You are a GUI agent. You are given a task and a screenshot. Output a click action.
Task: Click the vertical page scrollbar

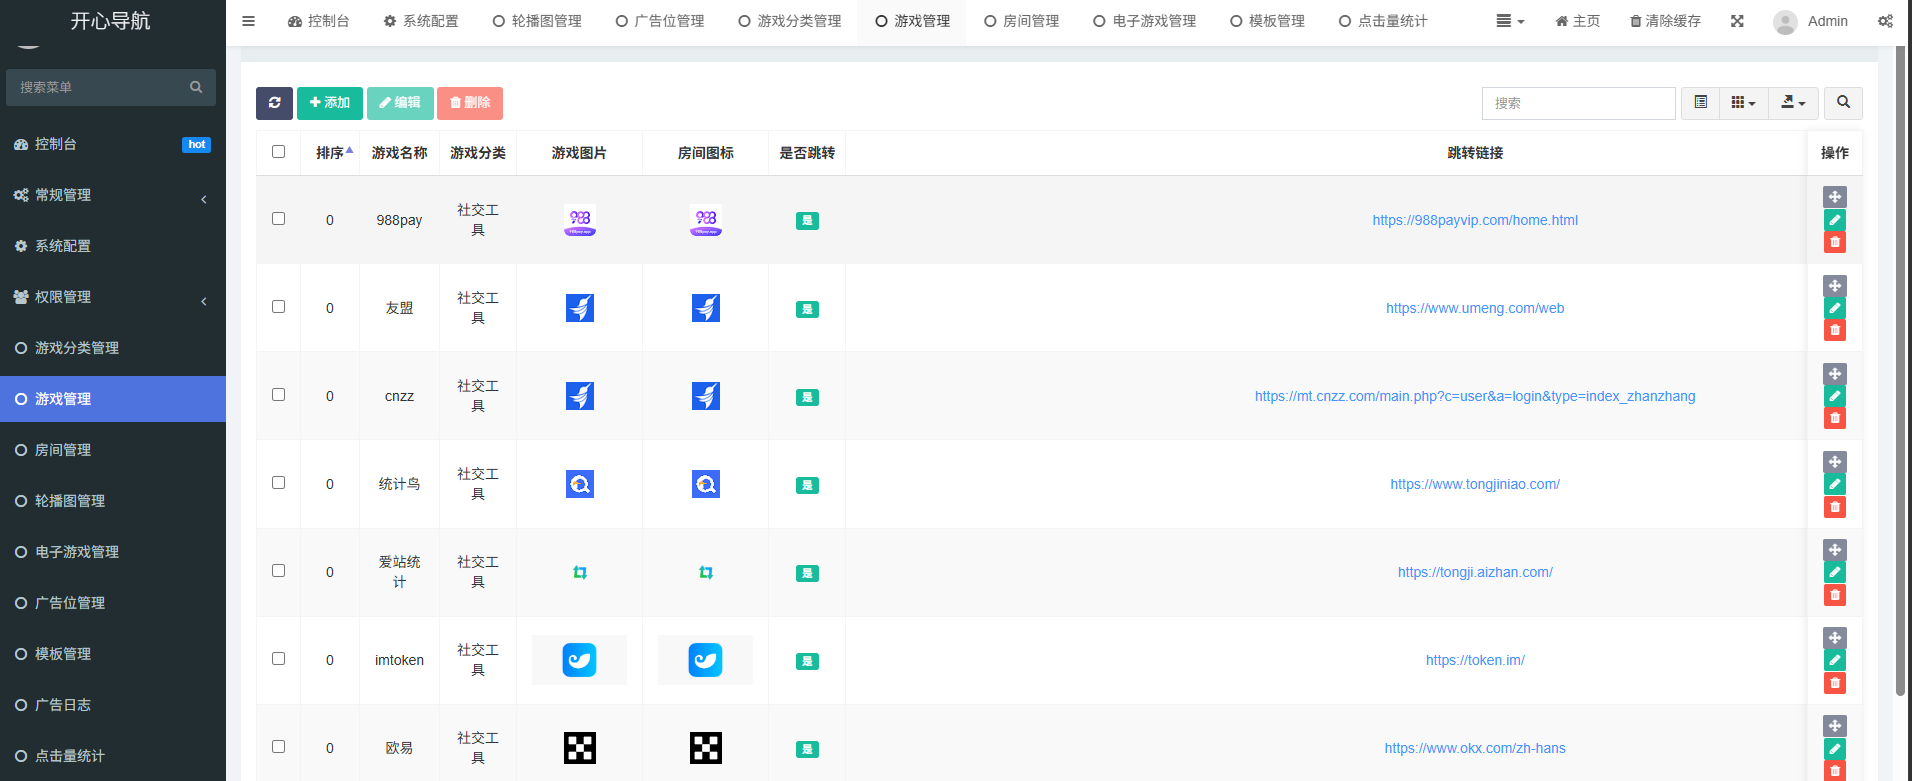(1900, 370)
